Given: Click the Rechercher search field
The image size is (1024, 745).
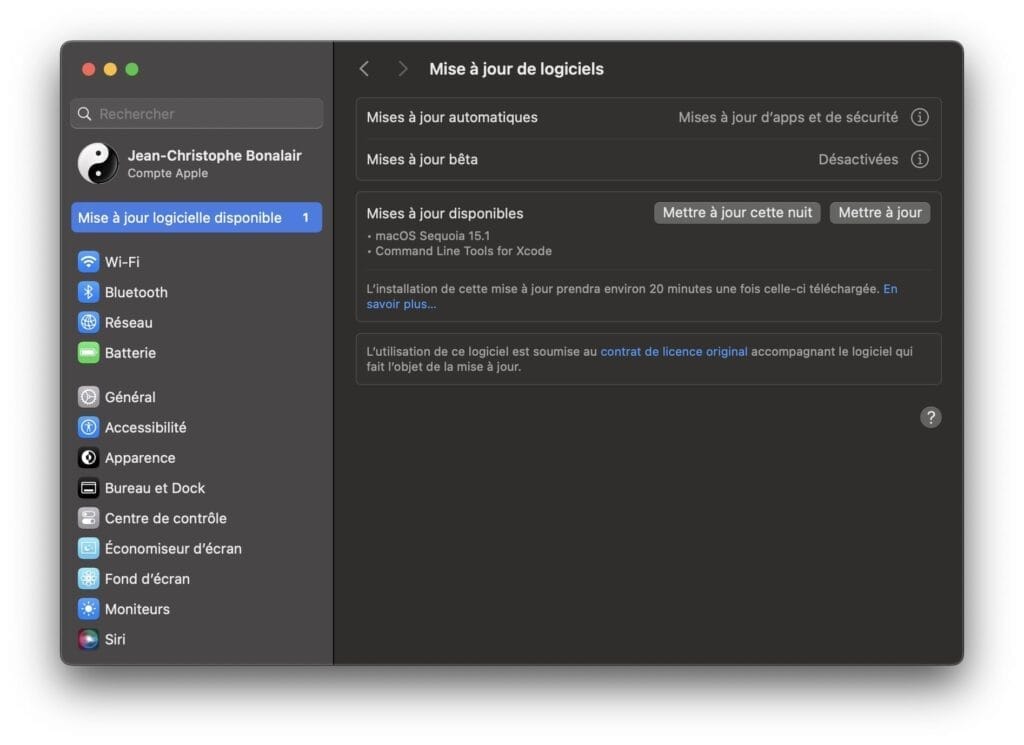Looking at the screenshot, I should click(196, 113).
